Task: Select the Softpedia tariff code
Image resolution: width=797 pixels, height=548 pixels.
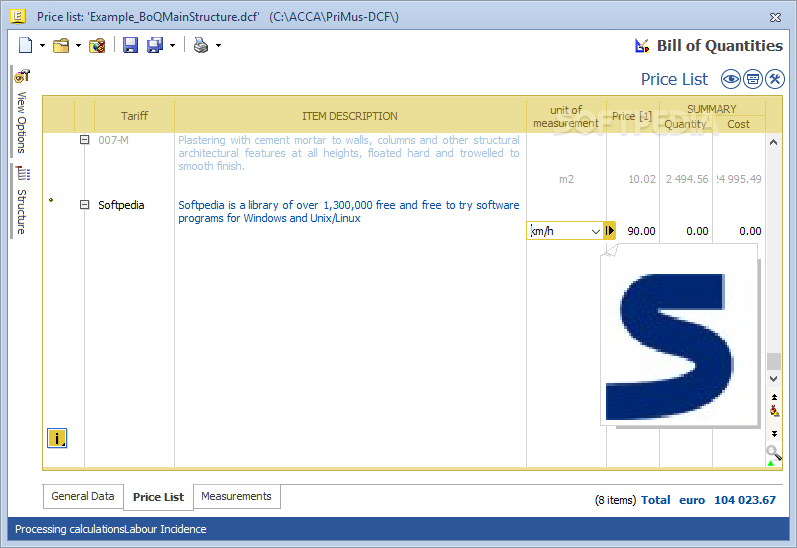Action: coord(121,205)
